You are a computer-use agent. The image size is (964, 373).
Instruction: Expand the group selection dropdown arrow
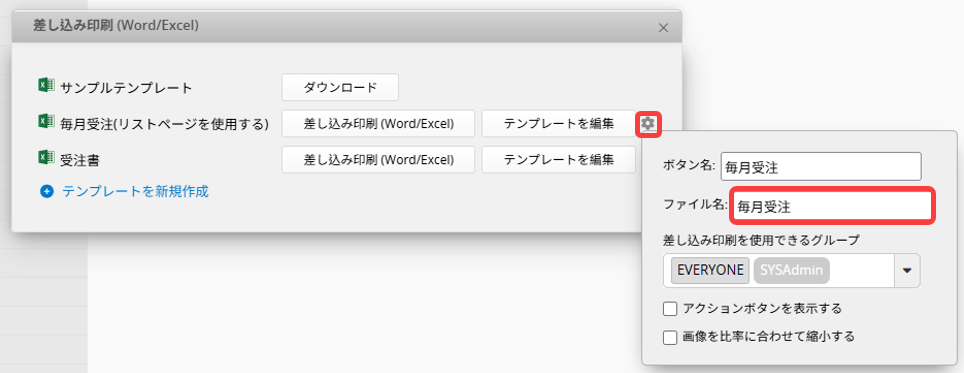pos(907,270)
